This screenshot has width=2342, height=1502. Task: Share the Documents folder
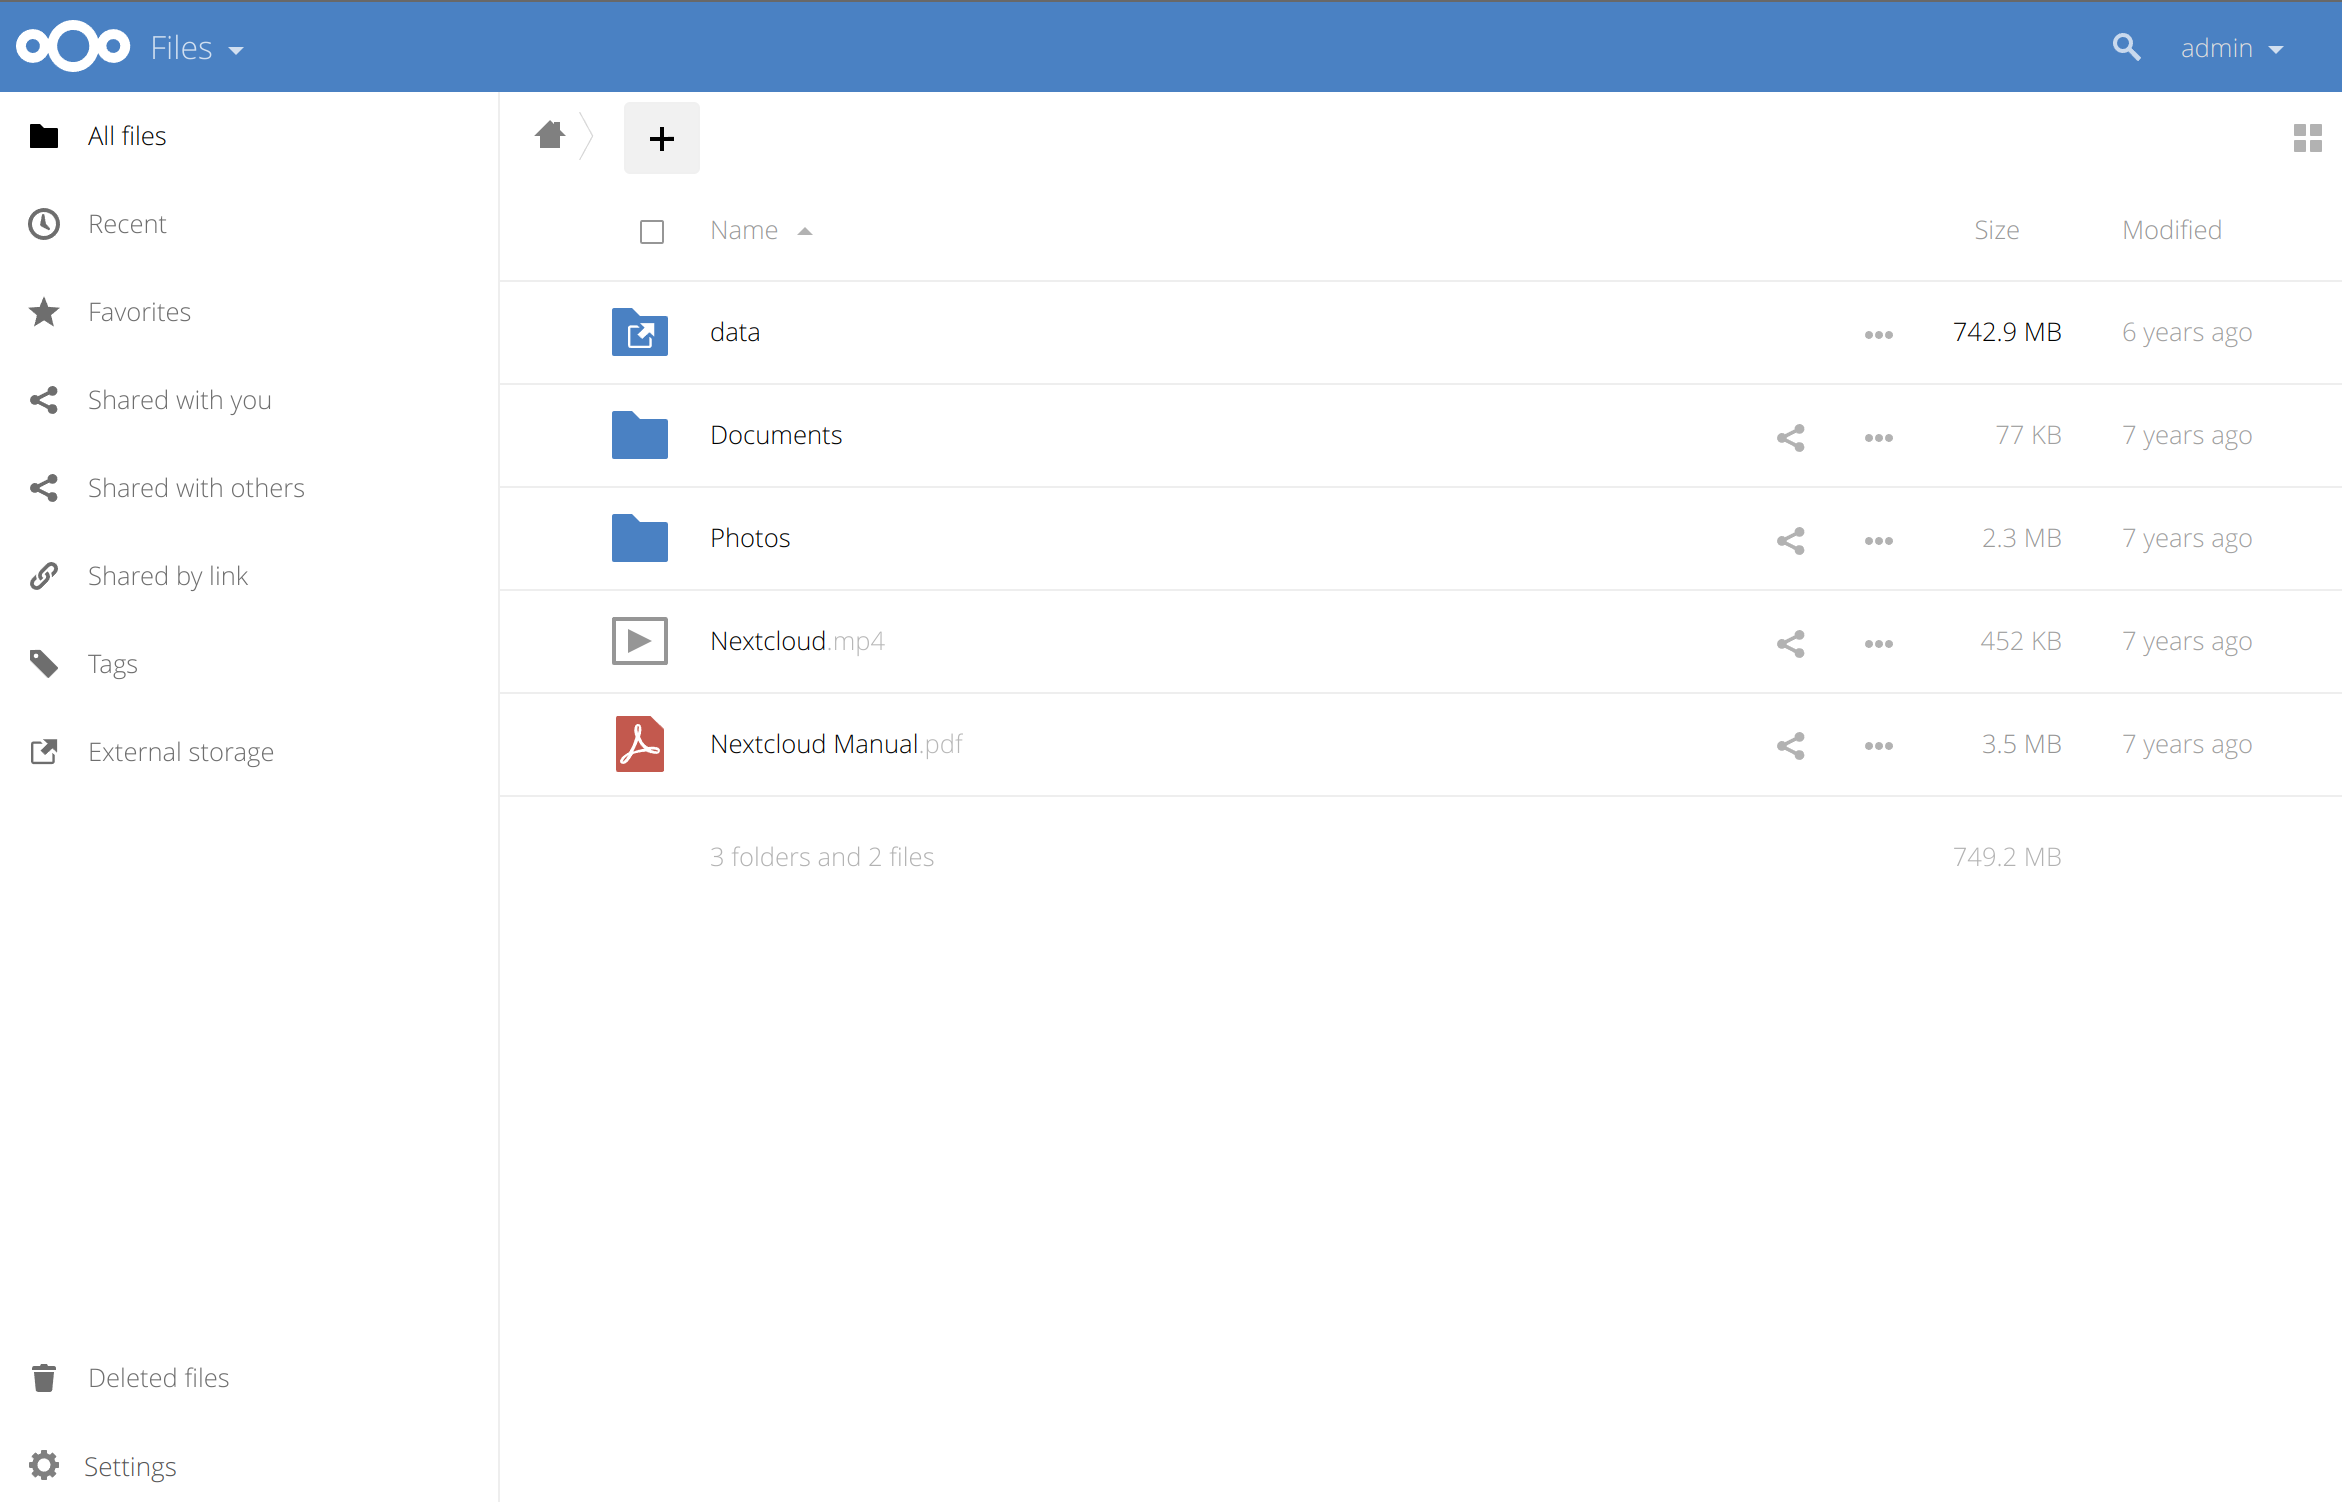coord(1791,438)
